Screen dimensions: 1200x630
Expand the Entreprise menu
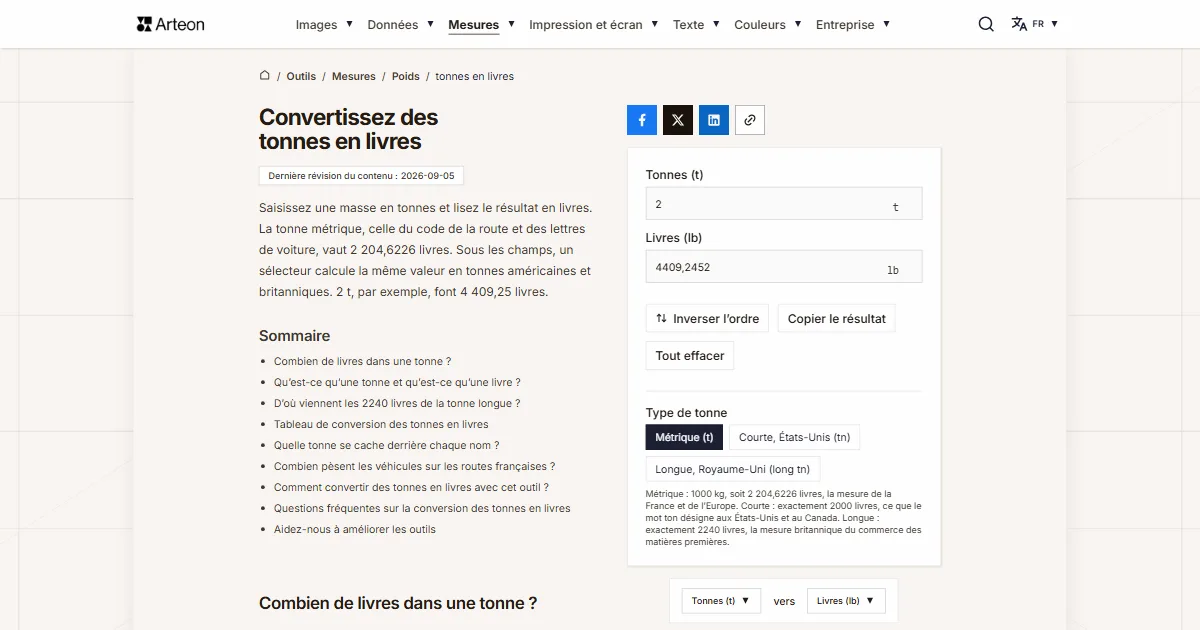point(853,25)
